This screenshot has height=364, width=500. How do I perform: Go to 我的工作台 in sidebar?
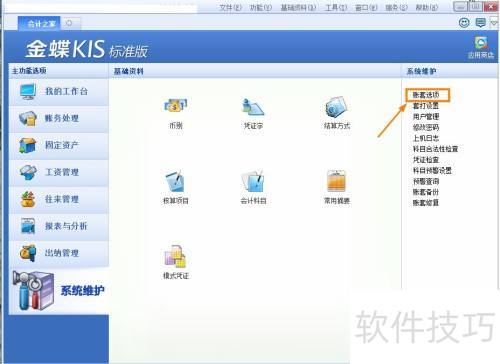pyautogui.click(x=59, y=92)
